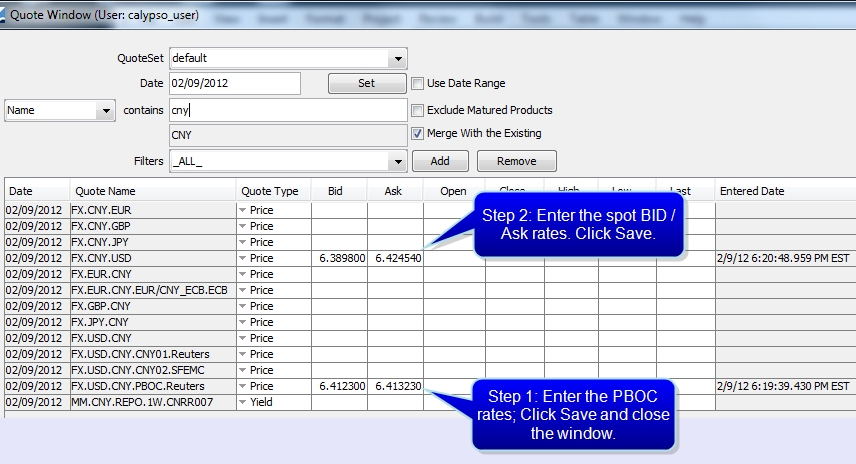This screenshot has width=856, height=464.
Task: Sort by Date column header
Action: click(37, 191)
